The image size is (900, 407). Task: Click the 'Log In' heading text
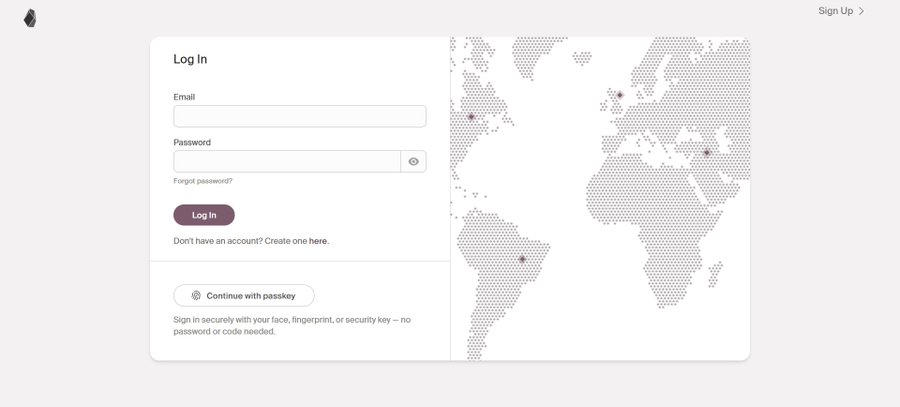tap(190, 59)
